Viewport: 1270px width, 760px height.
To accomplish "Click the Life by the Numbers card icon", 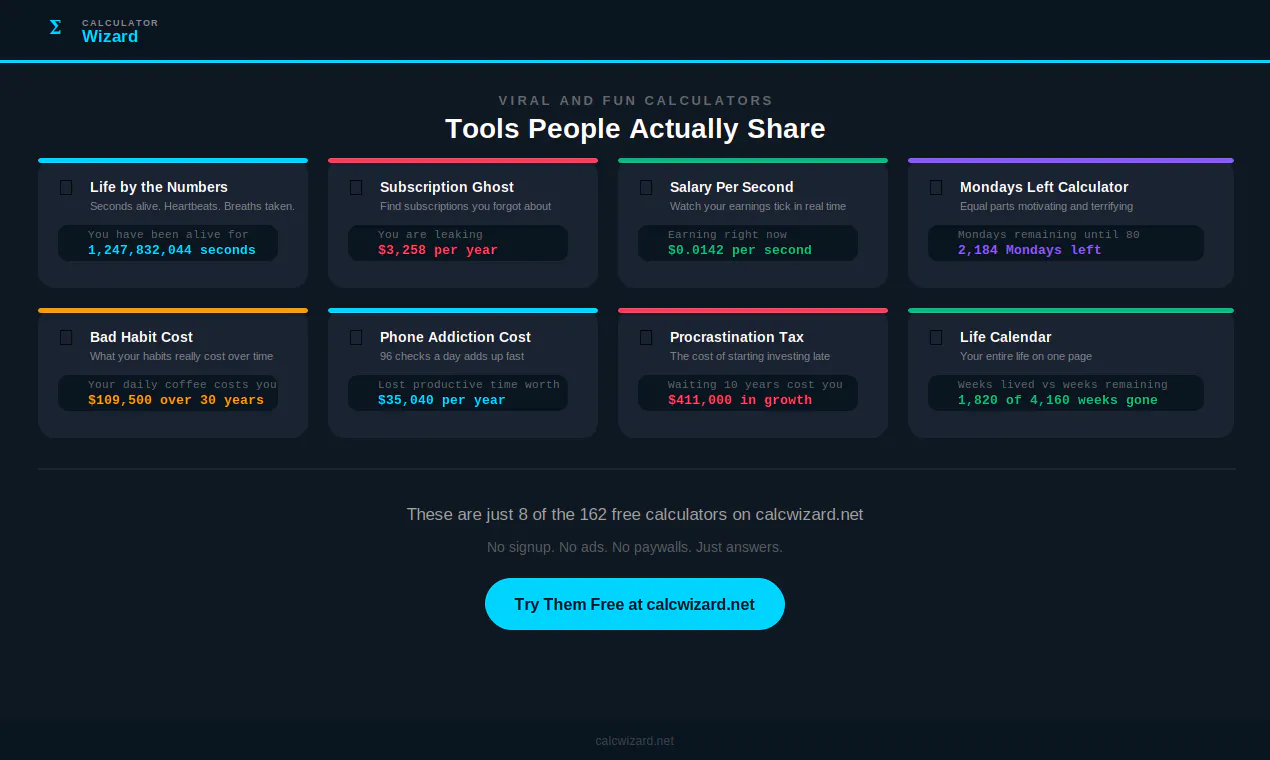I will pyautogui.click(x=66, y=187).
